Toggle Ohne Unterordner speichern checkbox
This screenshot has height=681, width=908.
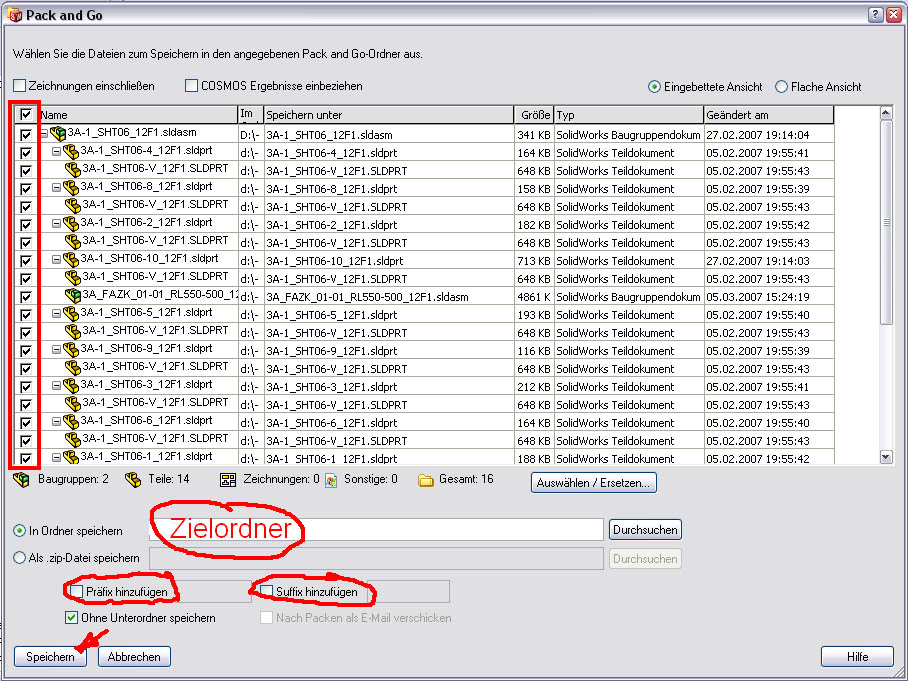pos(71,617)
